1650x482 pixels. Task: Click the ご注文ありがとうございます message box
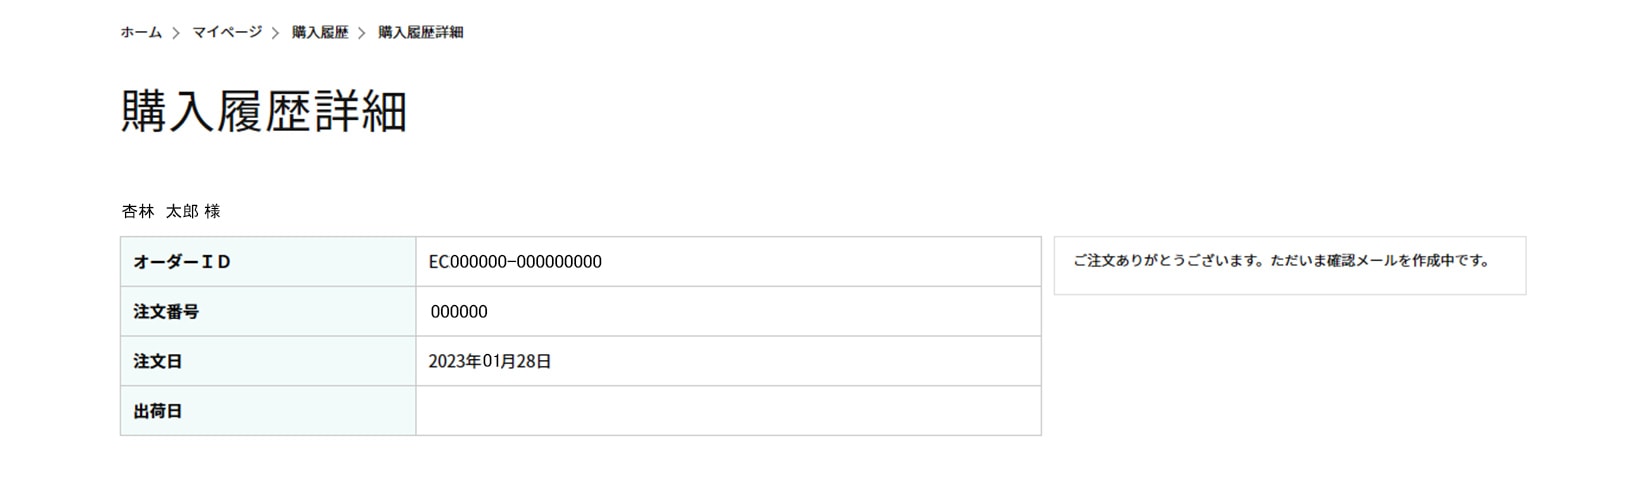(x=1290, y=265)
